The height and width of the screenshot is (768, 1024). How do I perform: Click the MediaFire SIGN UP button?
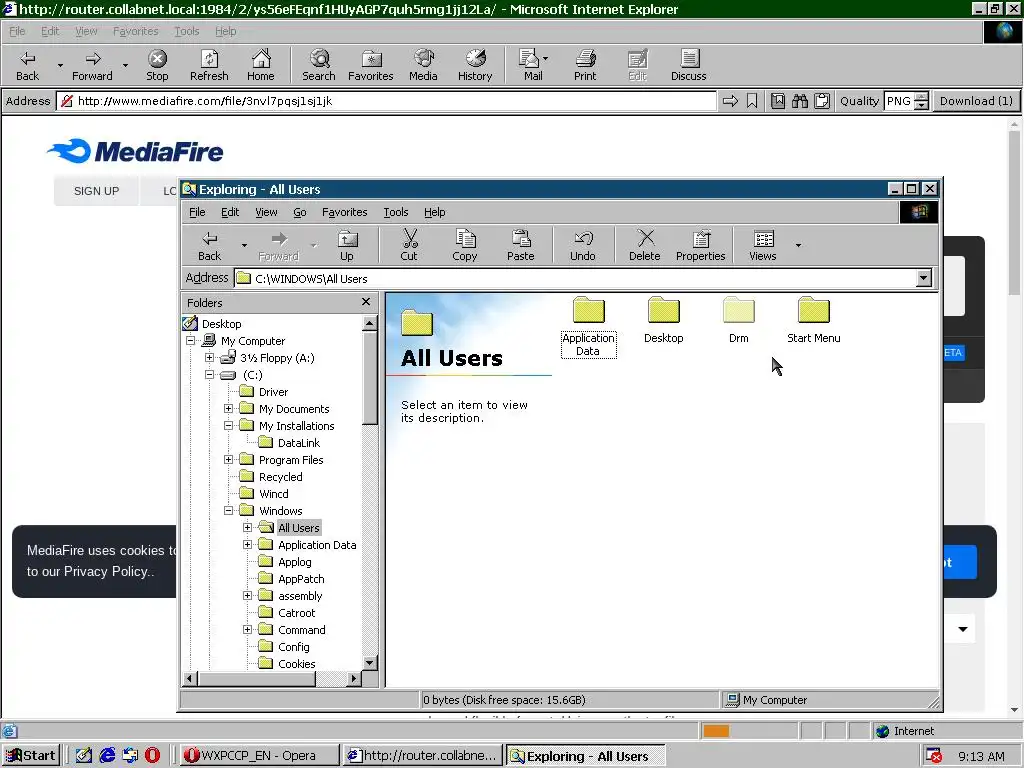[x=97, y=191]
